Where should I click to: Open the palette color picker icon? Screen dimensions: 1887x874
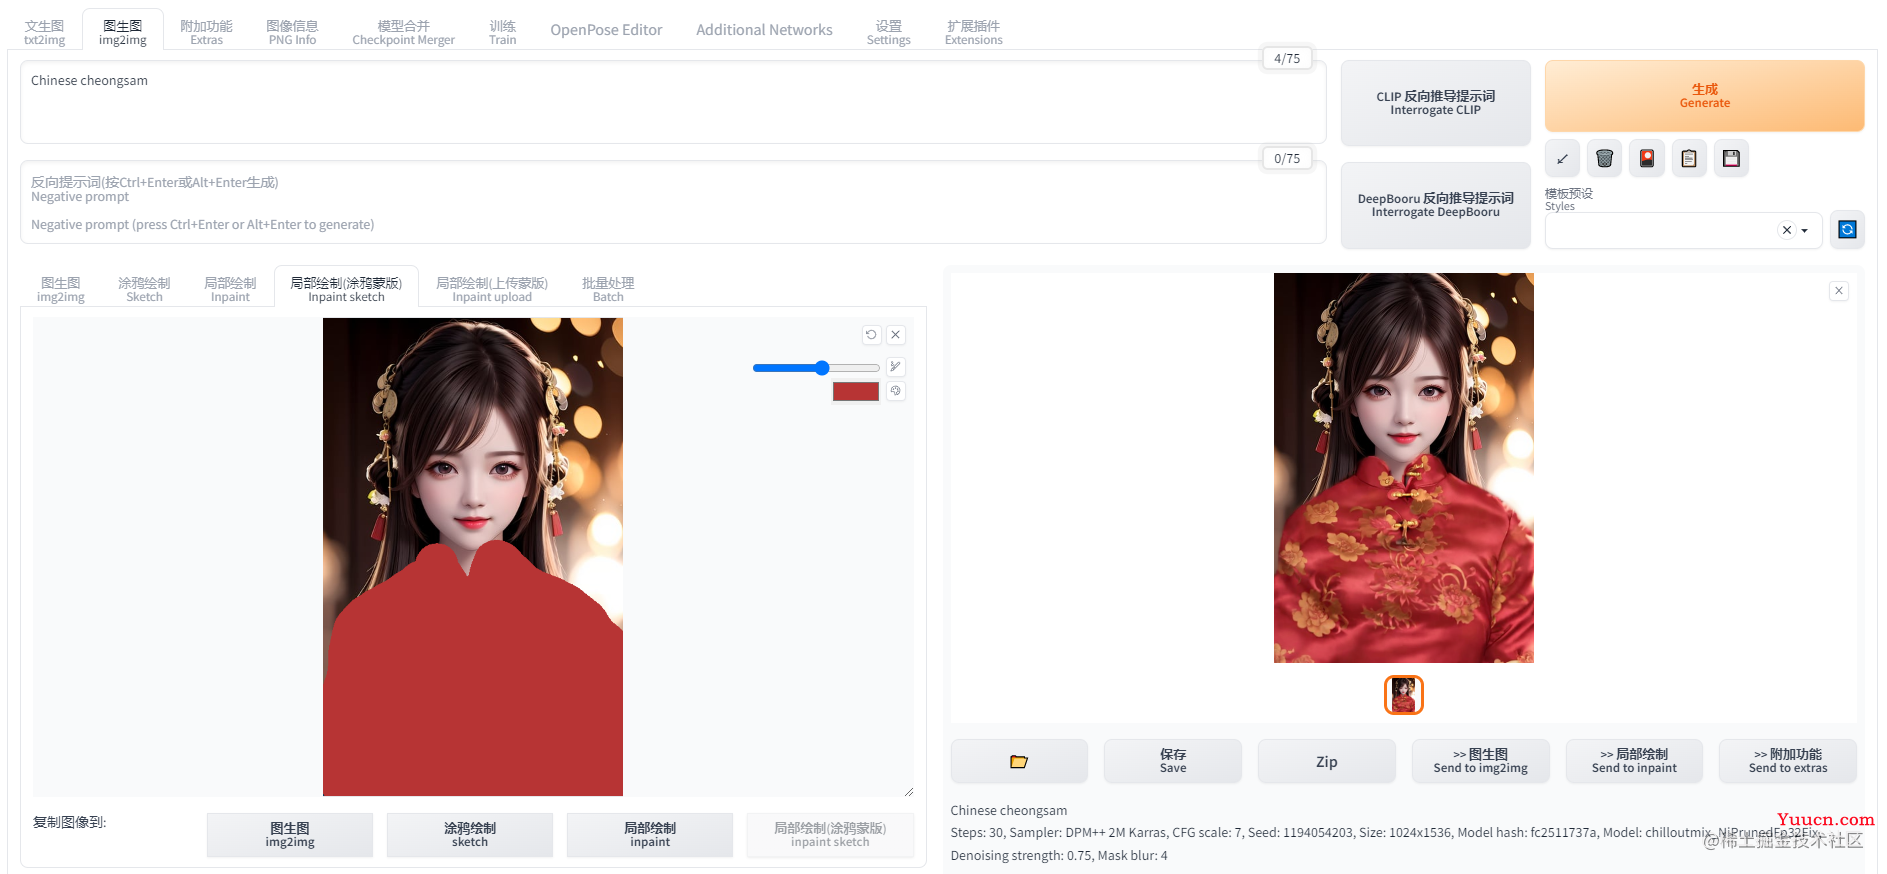[x=896, y=391]
